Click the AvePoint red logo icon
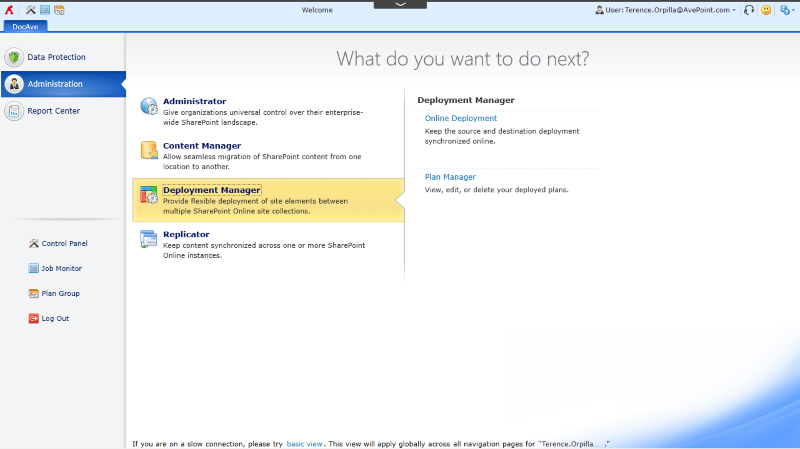 [9, 10]
